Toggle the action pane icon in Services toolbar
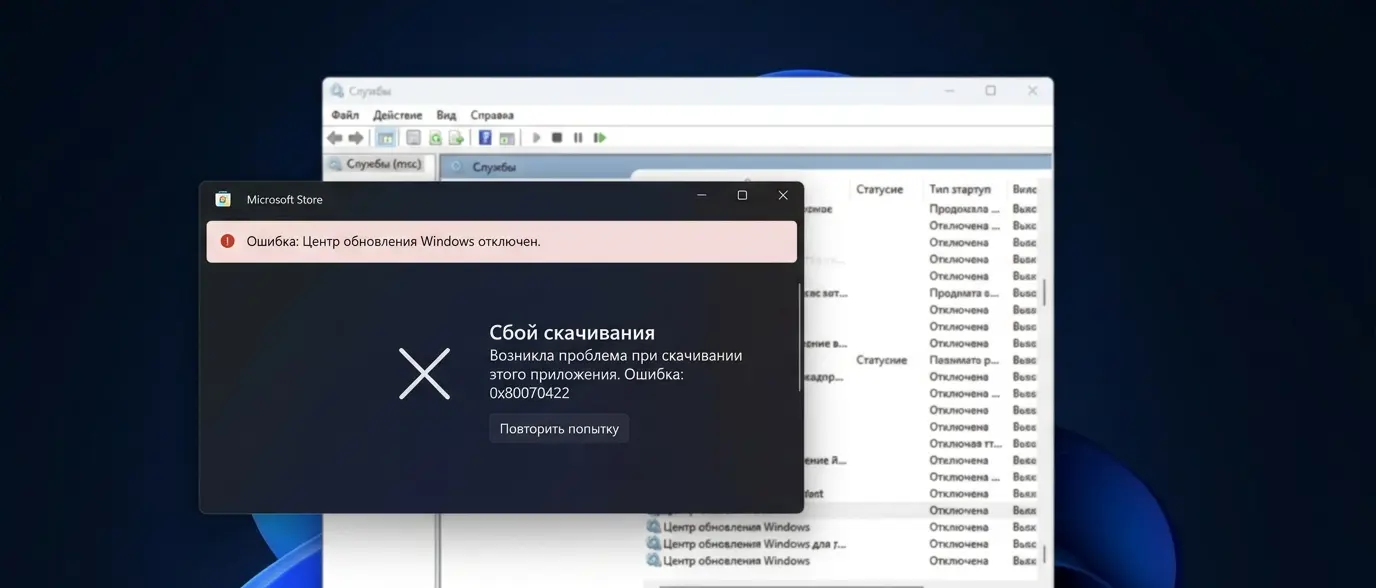This screenshot has width=1376, height=588. 507,138
